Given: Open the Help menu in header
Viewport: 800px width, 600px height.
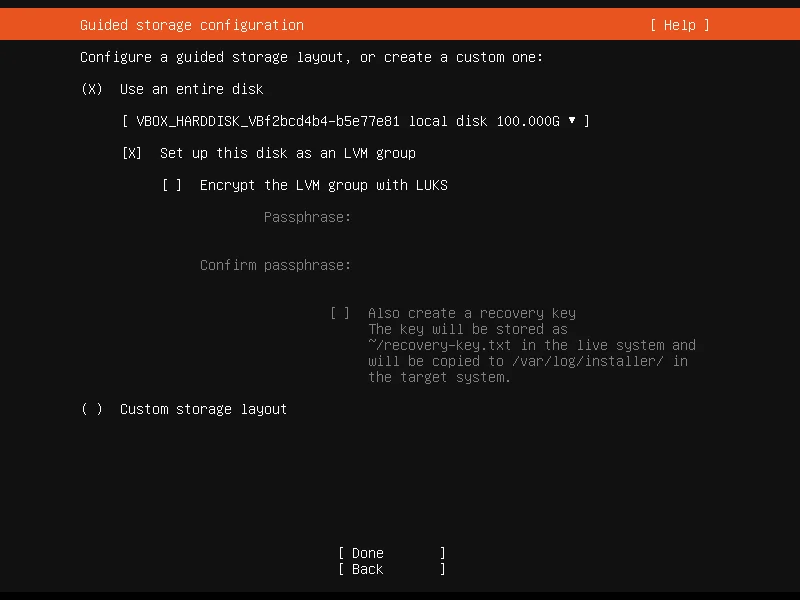Looking at the screenshot, I should 679,25.
